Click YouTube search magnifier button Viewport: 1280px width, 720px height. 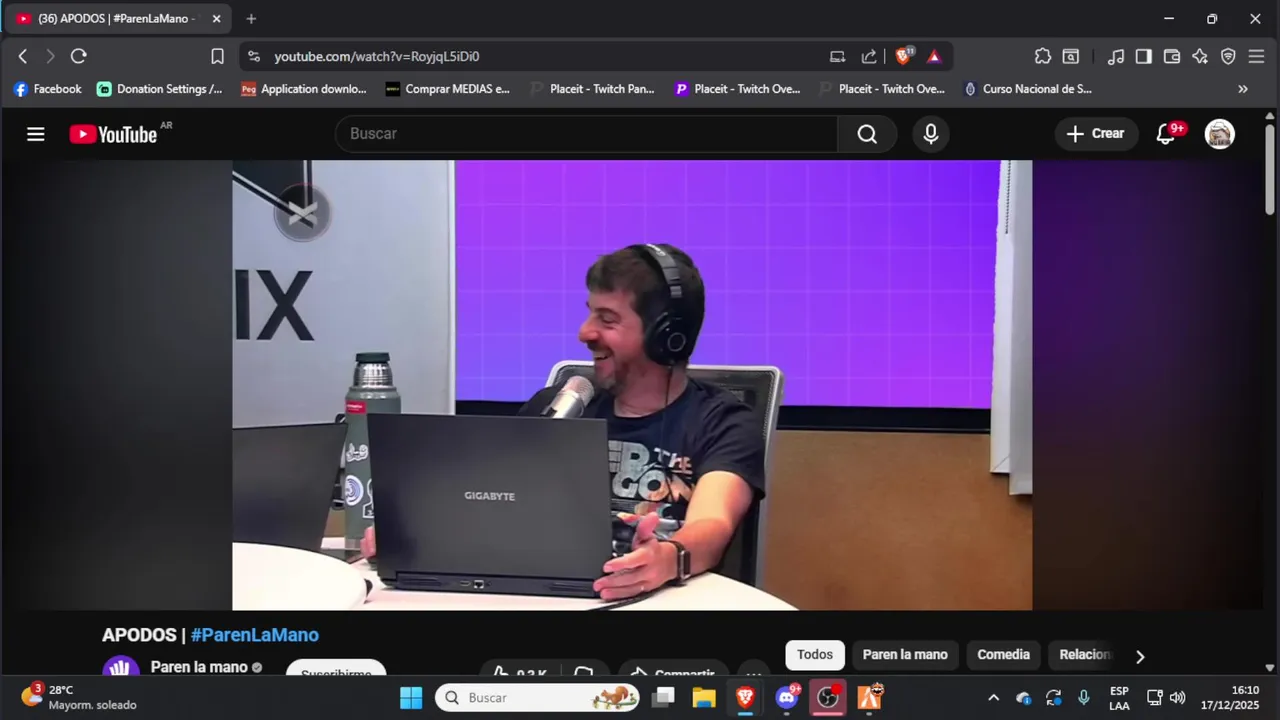[867, 134]
